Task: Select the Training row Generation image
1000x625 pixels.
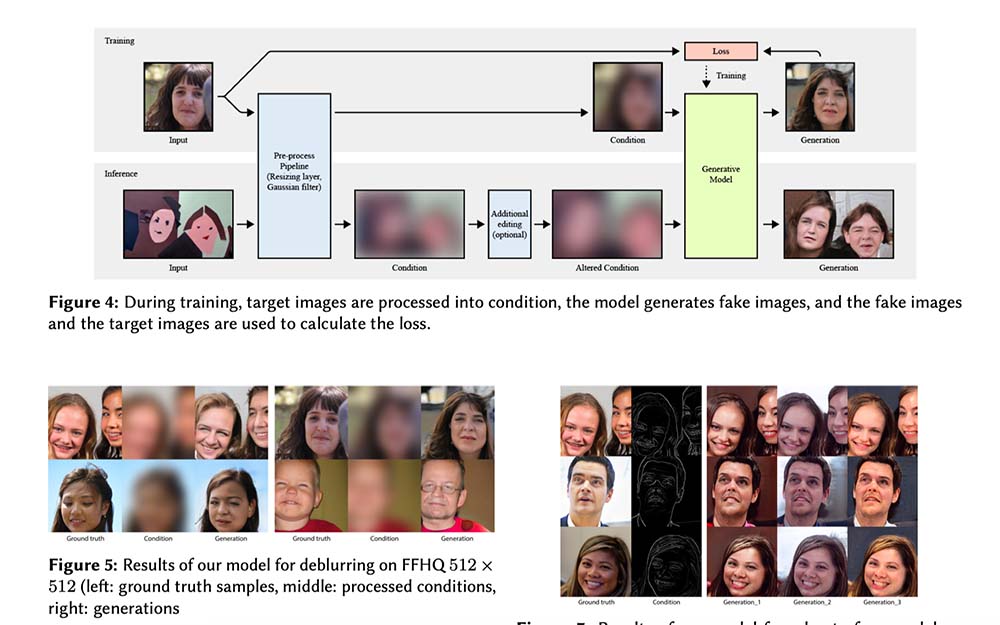Action: click(820, 97)
